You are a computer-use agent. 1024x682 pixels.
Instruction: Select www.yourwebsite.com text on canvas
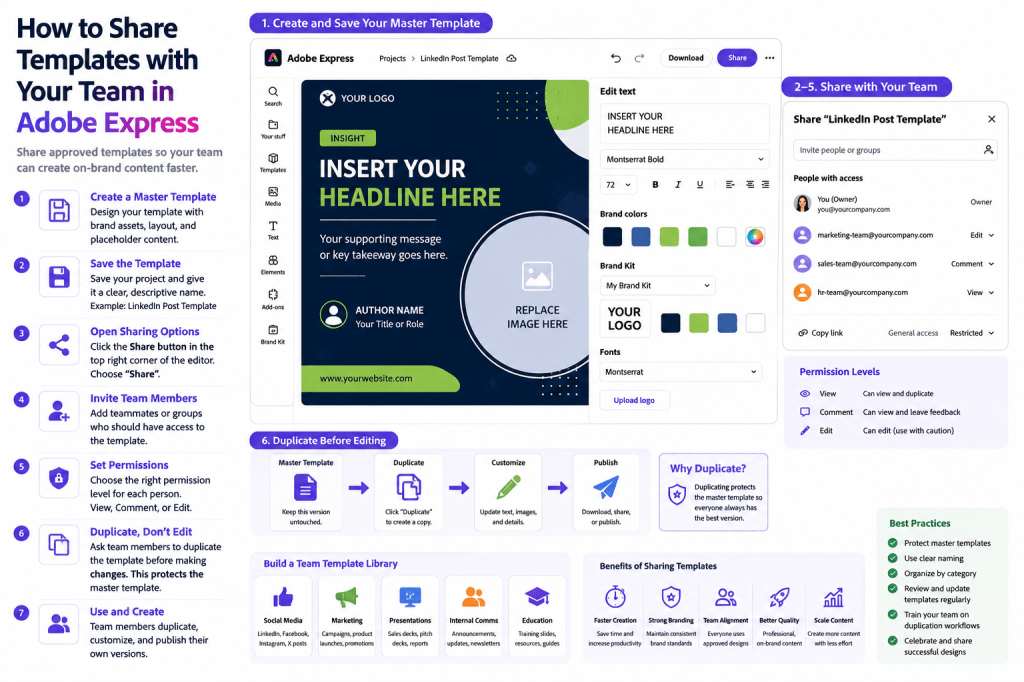(x=366, y=378)
